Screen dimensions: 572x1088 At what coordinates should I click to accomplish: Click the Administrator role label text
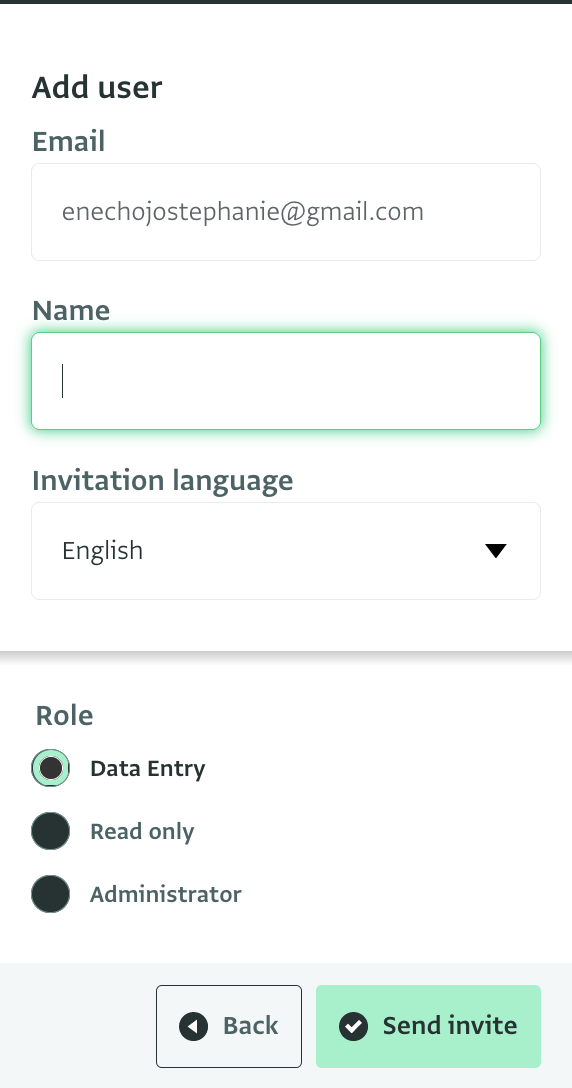166,894
